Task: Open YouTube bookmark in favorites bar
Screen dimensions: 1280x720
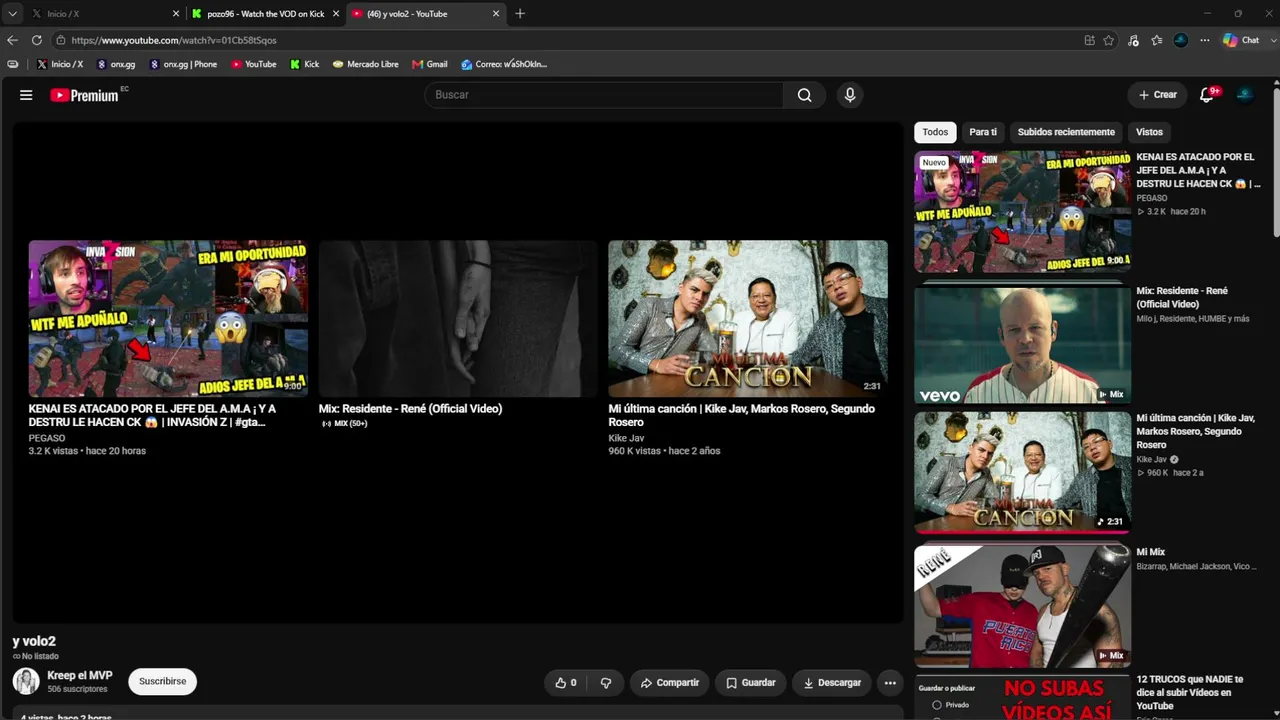Action: [254, 64]
